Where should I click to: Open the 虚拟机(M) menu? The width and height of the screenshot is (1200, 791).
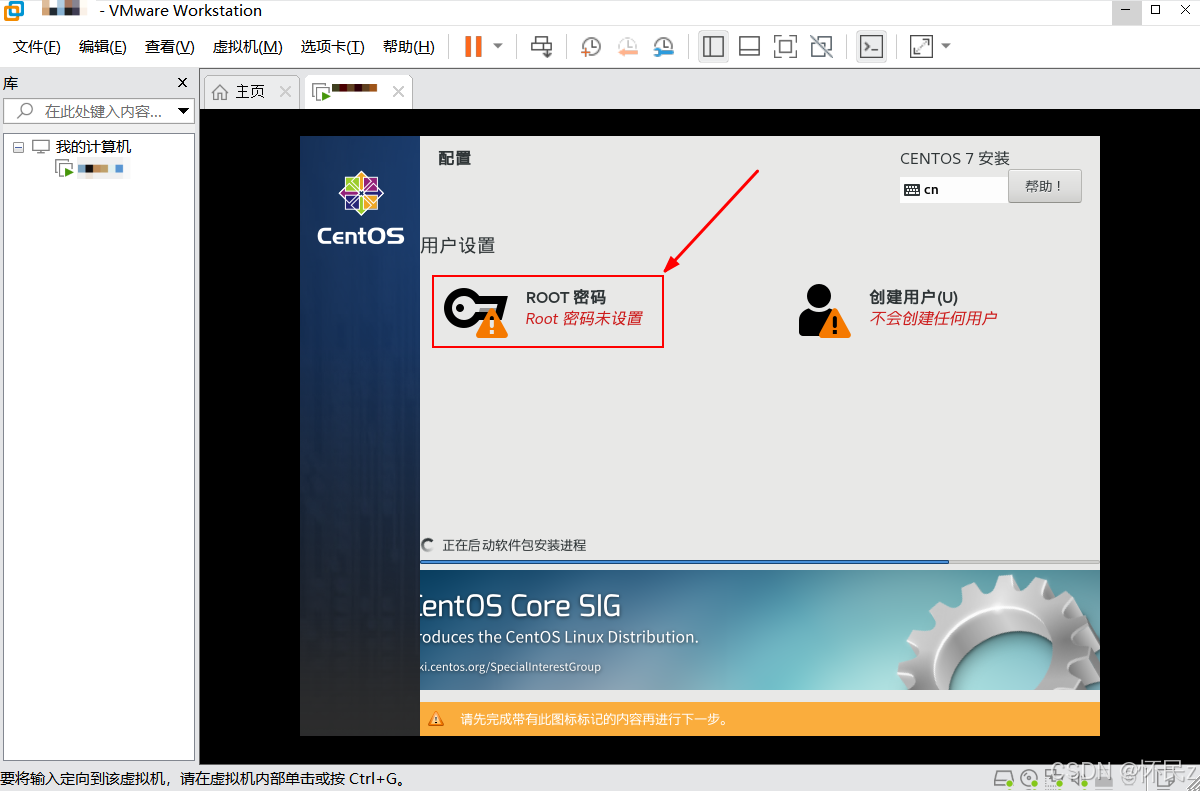tap(247, 47)
